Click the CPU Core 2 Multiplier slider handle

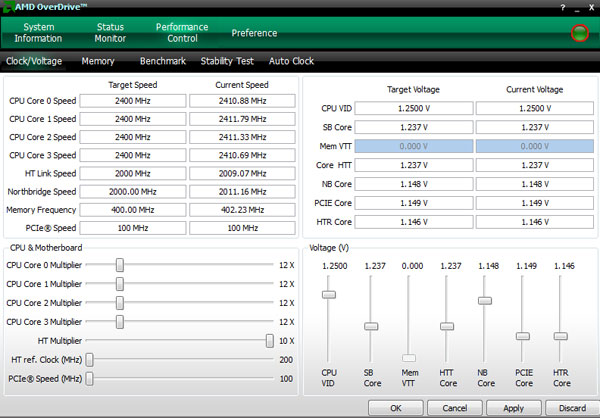click(x=120, y=303)
